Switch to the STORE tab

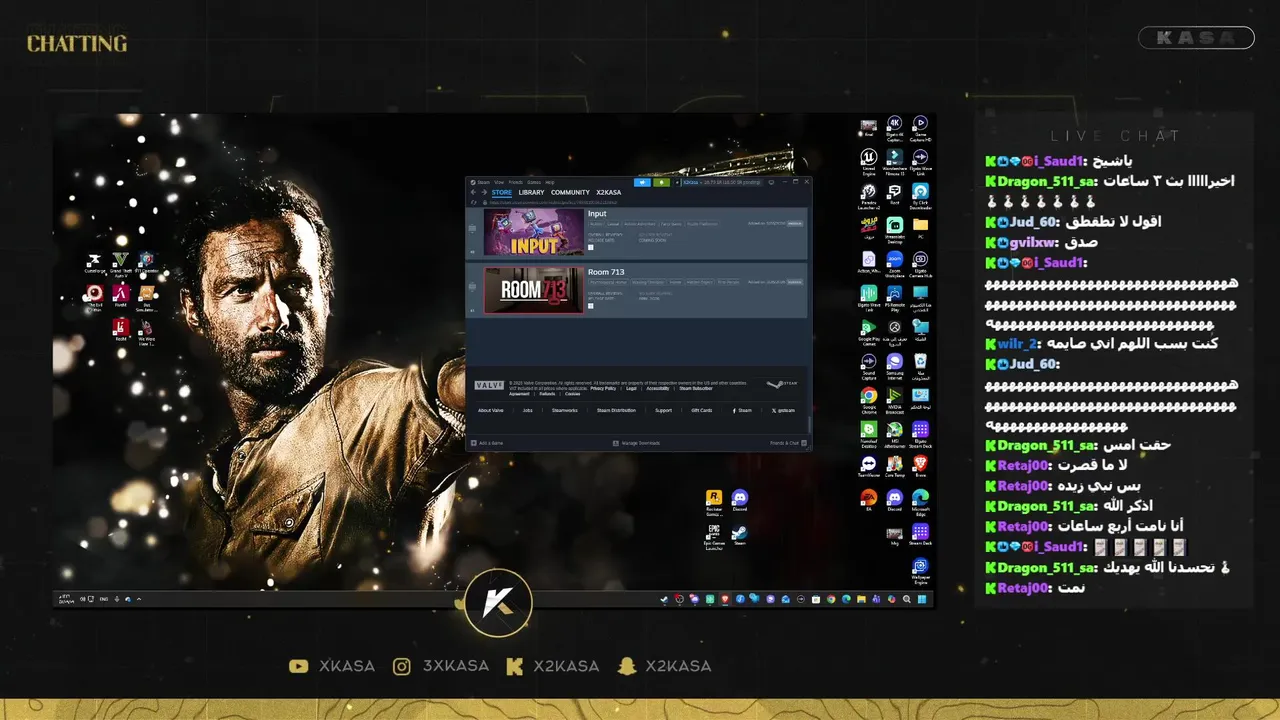[501, 192]
